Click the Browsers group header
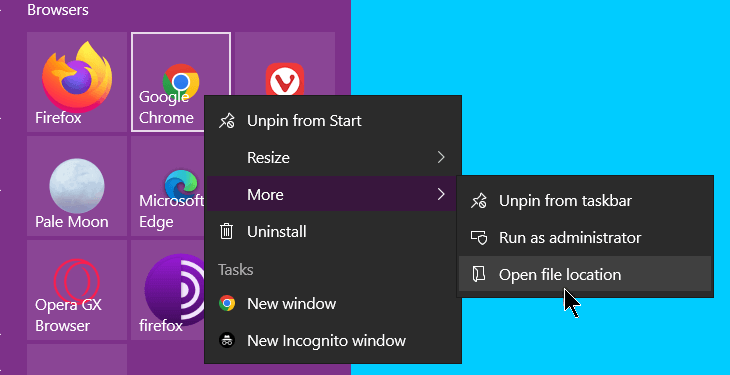The image size is (730, 375). coord(58,9)
